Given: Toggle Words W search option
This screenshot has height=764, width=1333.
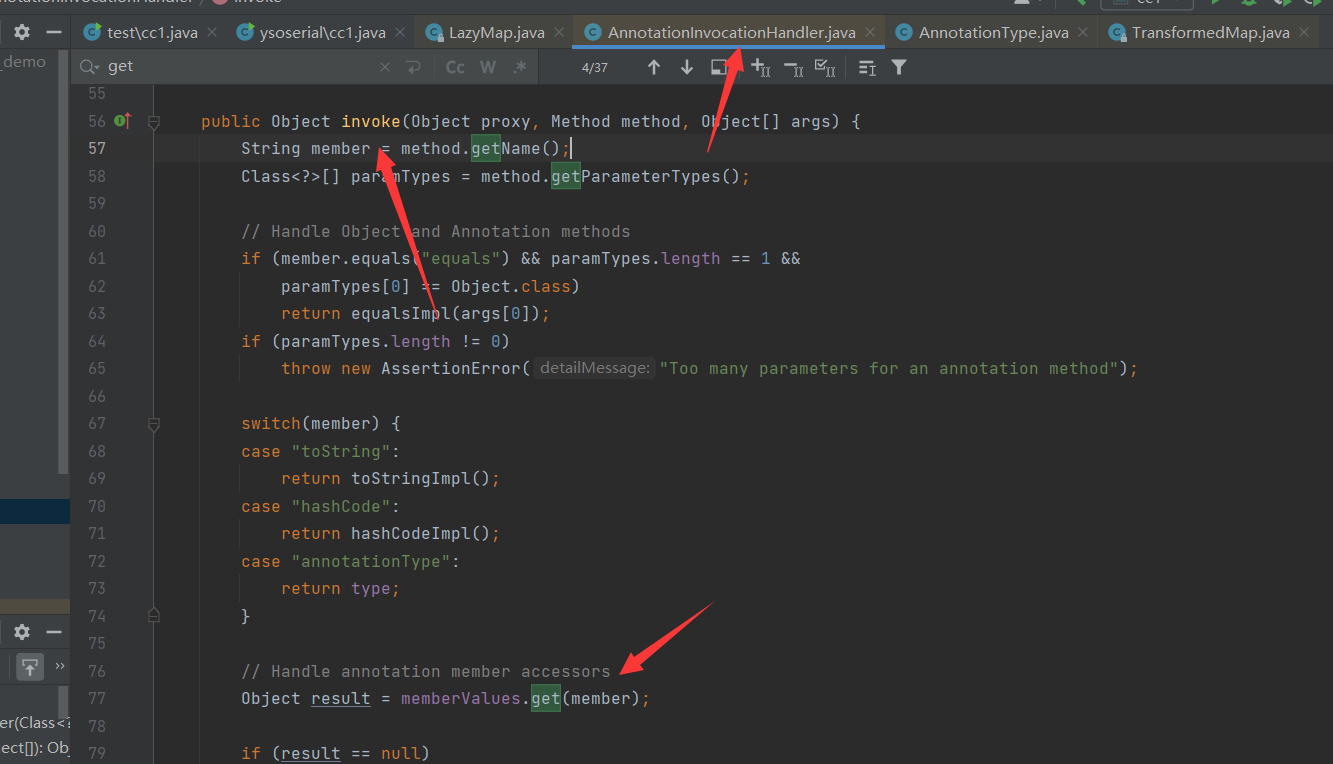Looking at the screenshot, I should (488, 67).
